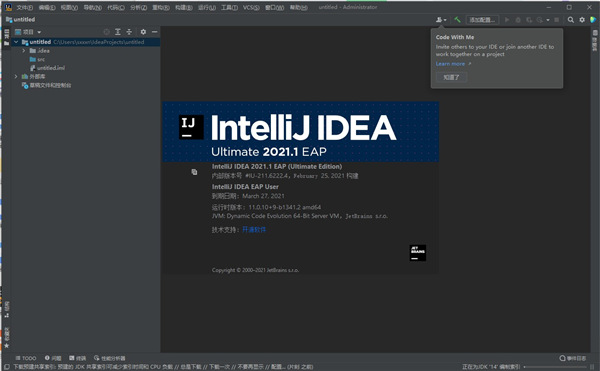Screen dimensions: 600x371
Task: Open the Structure tool window stripe button
Action: pos(7,310)
